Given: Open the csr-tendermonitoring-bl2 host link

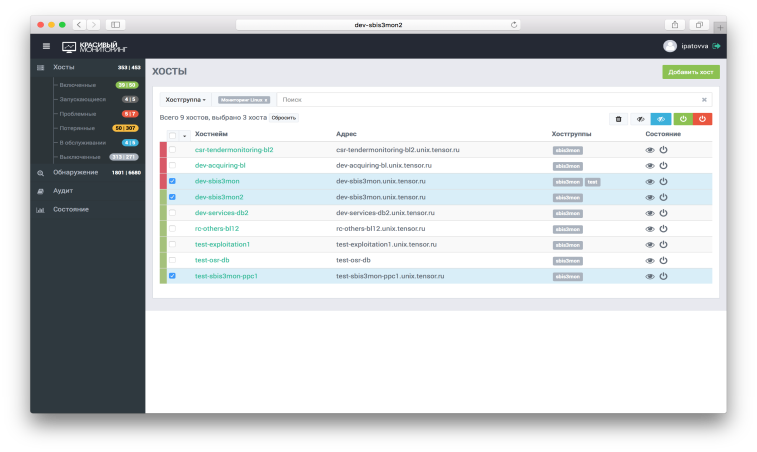Looking at the screenshot, I should (234, 150).
